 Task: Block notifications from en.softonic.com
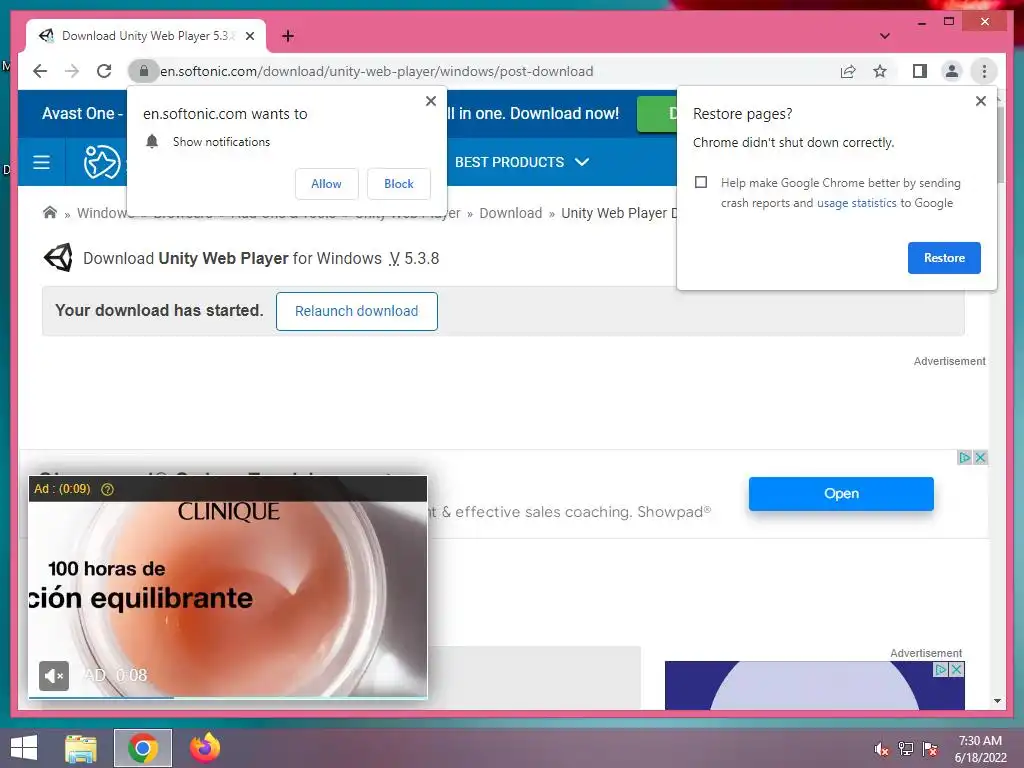tap(398, 184)
